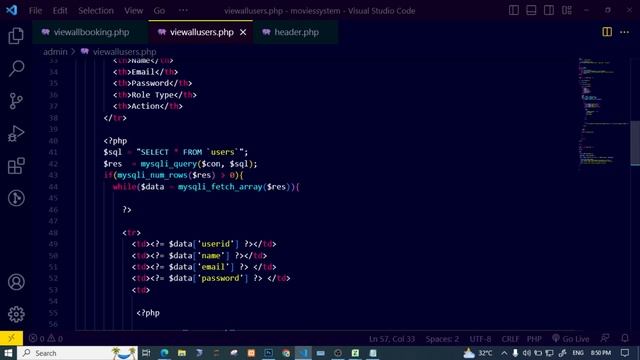
Task: Toggle the primary side bar layout icon
Action: (x=514, y=10)
